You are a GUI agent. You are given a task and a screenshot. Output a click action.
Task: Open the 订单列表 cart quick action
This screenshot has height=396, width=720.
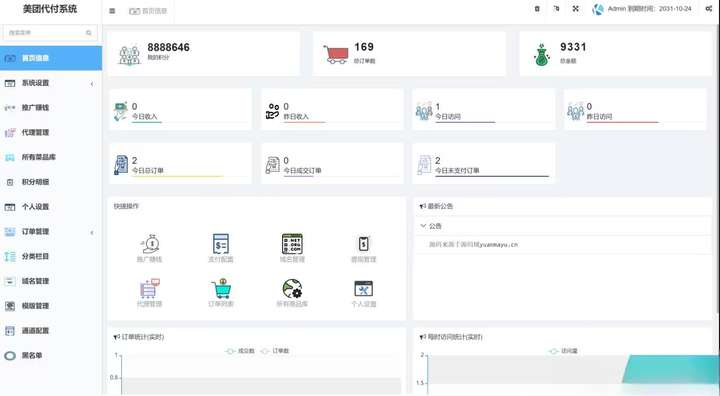click(221, 289)
